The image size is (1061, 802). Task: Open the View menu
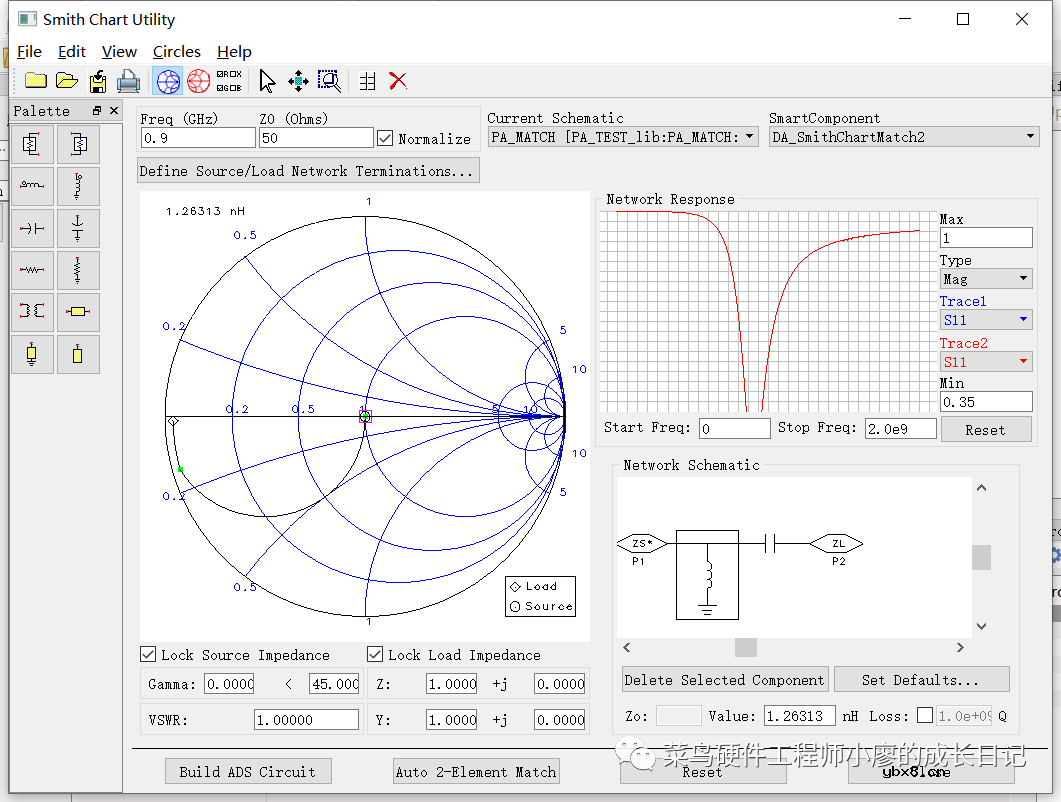pos(119,51)
